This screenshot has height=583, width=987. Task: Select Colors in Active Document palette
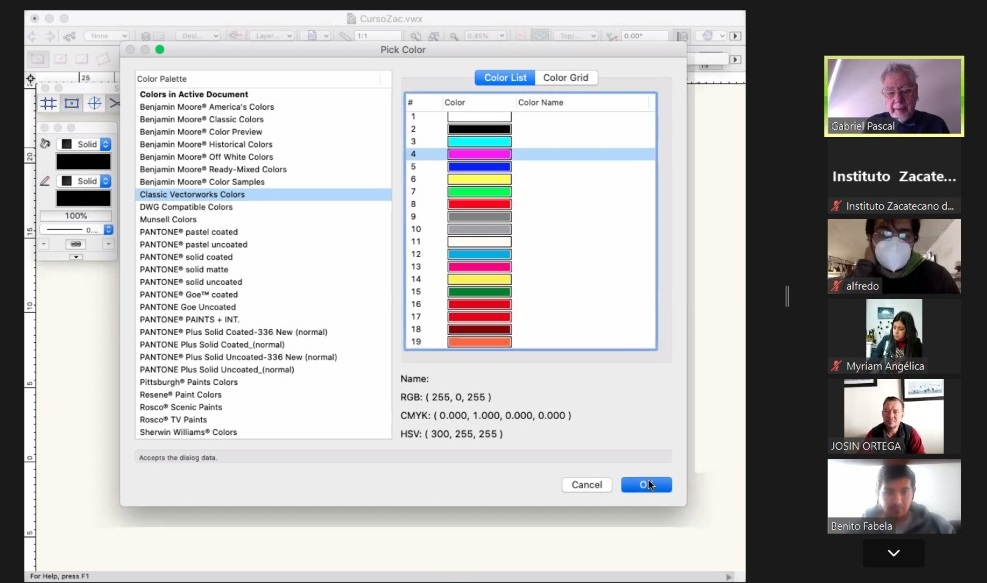coord(263,94)
